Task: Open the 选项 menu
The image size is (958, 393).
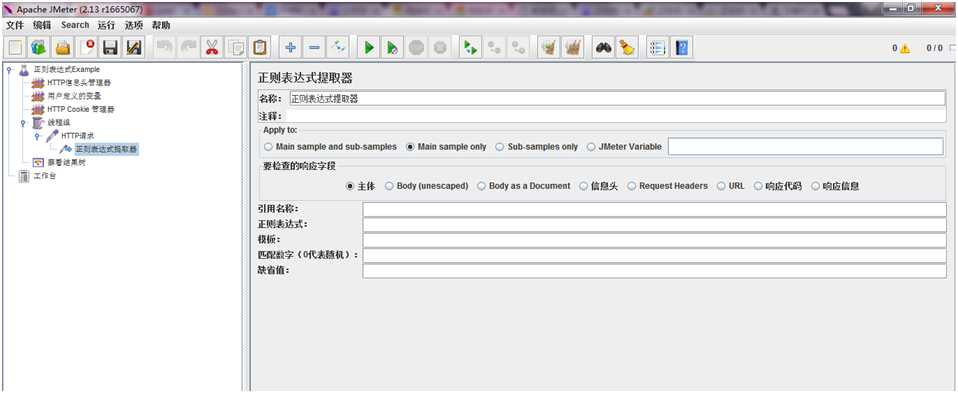Action: coord(134,25)
